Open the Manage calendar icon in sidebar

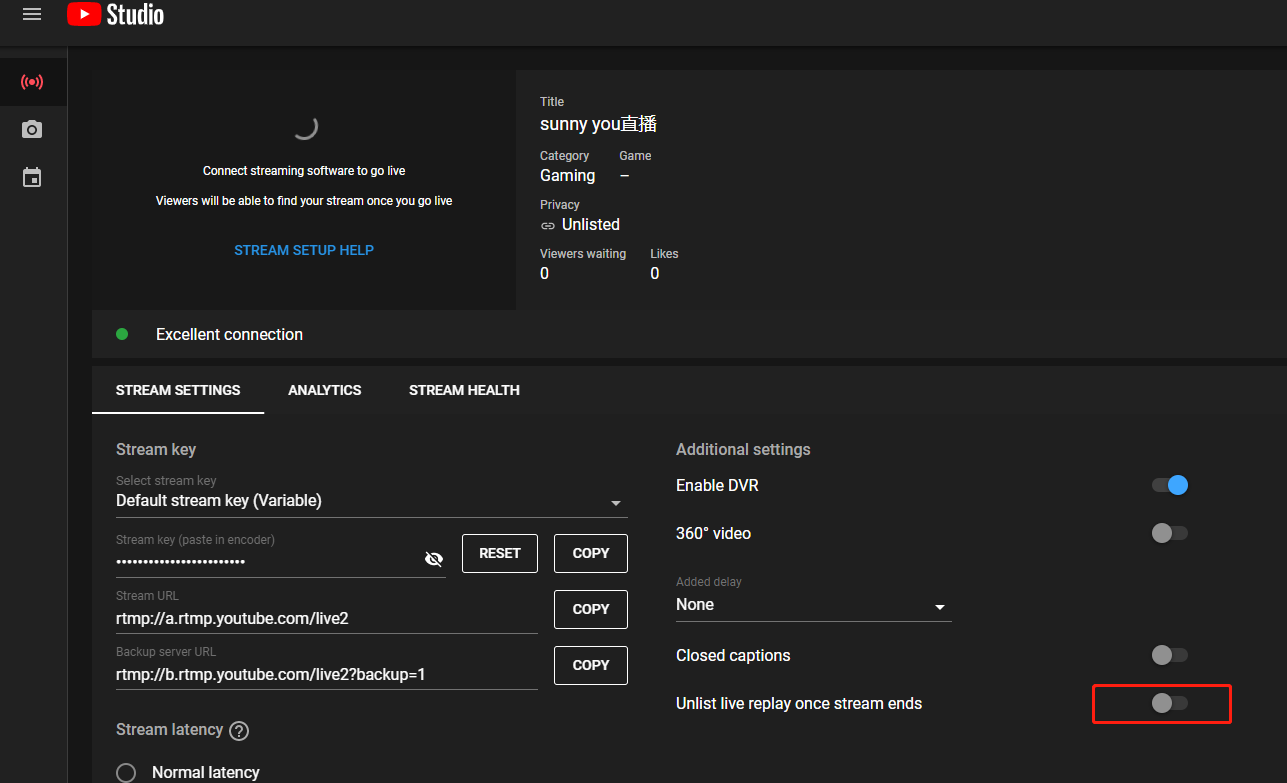coord(32,178)
